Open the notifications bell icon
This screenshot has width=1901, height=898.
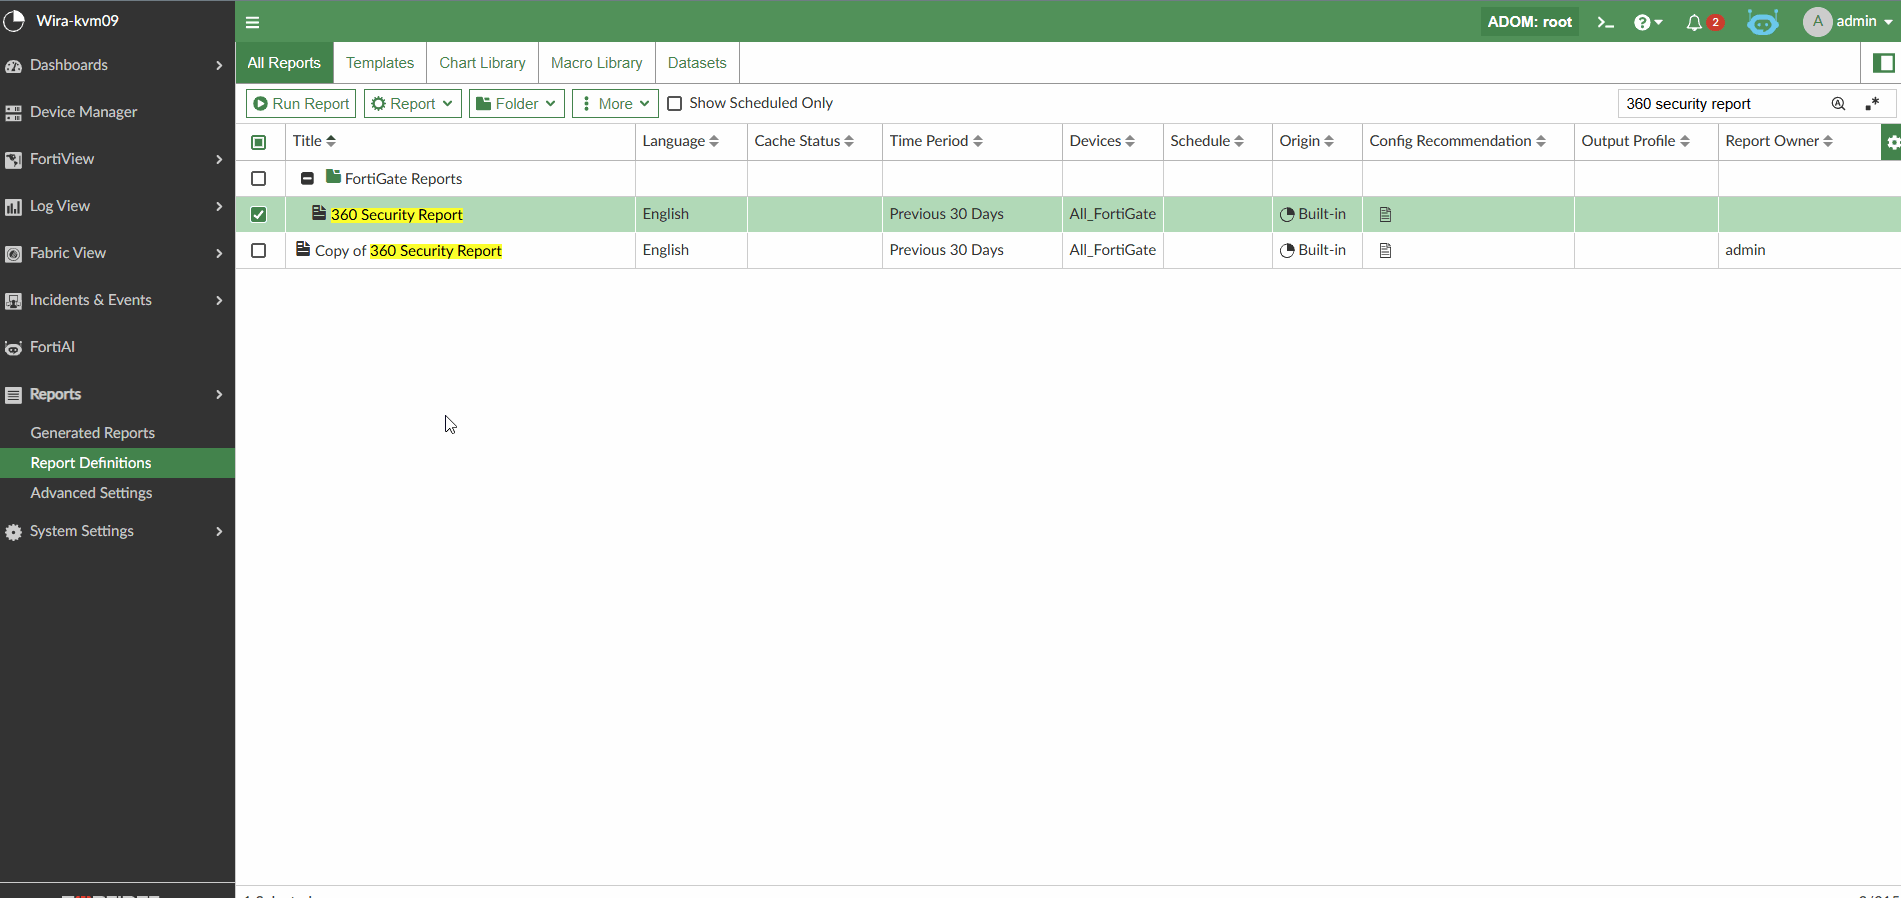pos(1694,22)
